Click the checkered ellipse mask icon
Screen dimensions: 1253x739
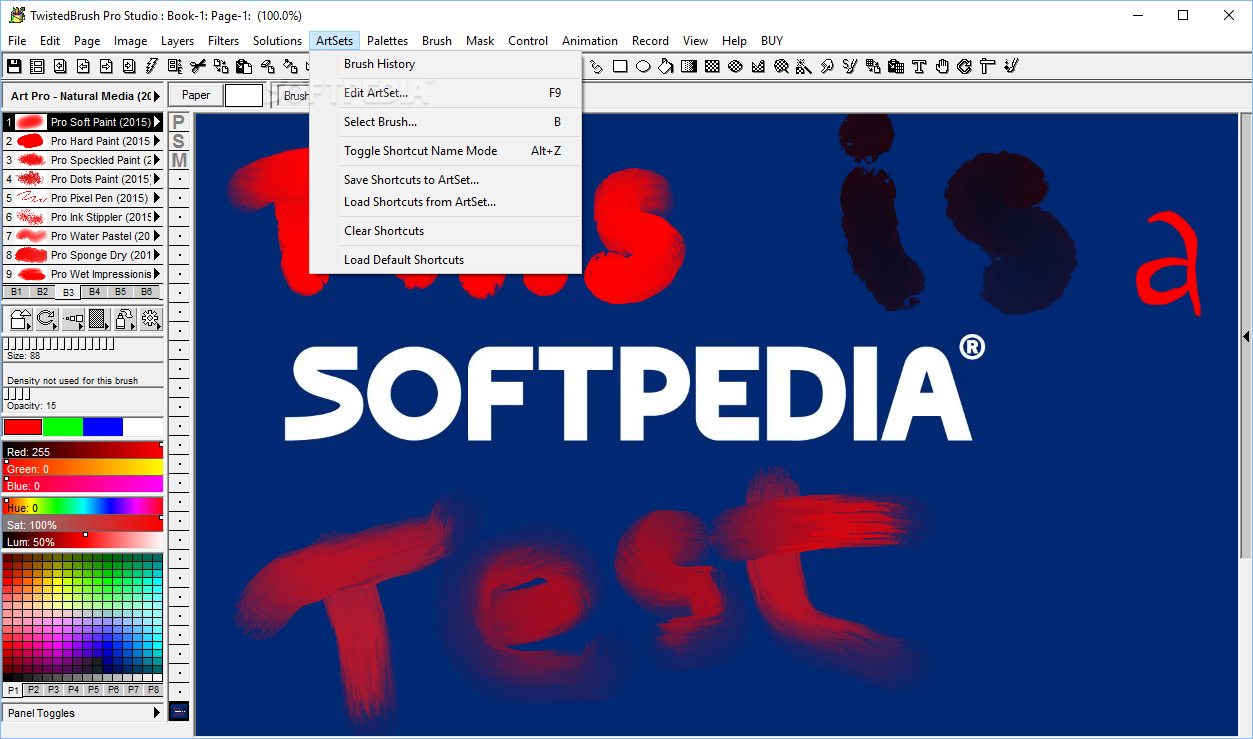(x=735, y=66)
